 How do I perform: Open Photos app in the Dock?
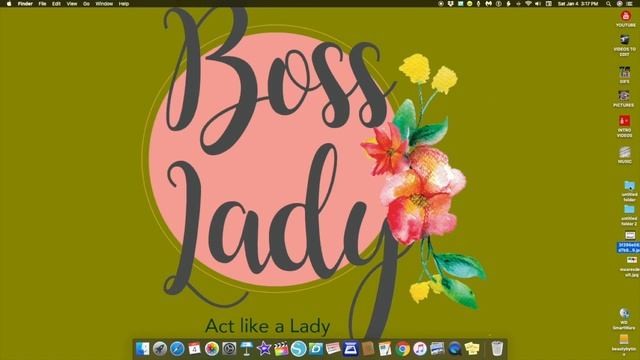click(212, 349)
